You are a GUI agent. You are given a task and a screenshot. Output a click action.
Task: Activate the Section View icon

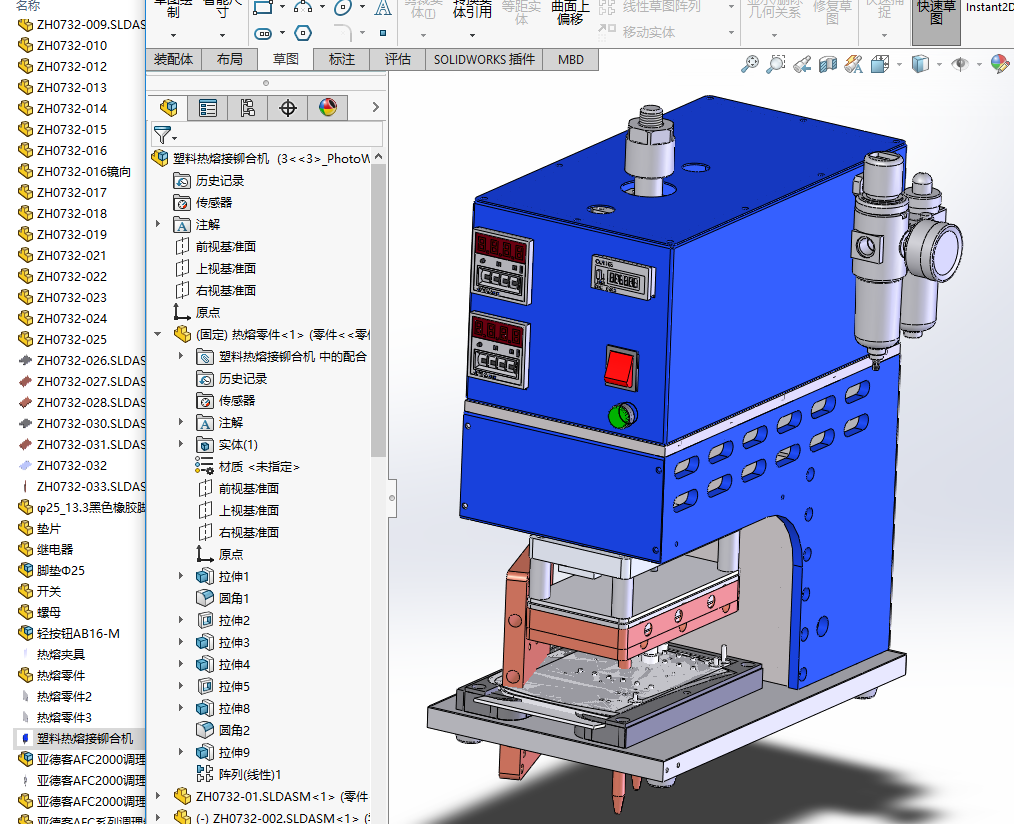[x=827, y=65]
